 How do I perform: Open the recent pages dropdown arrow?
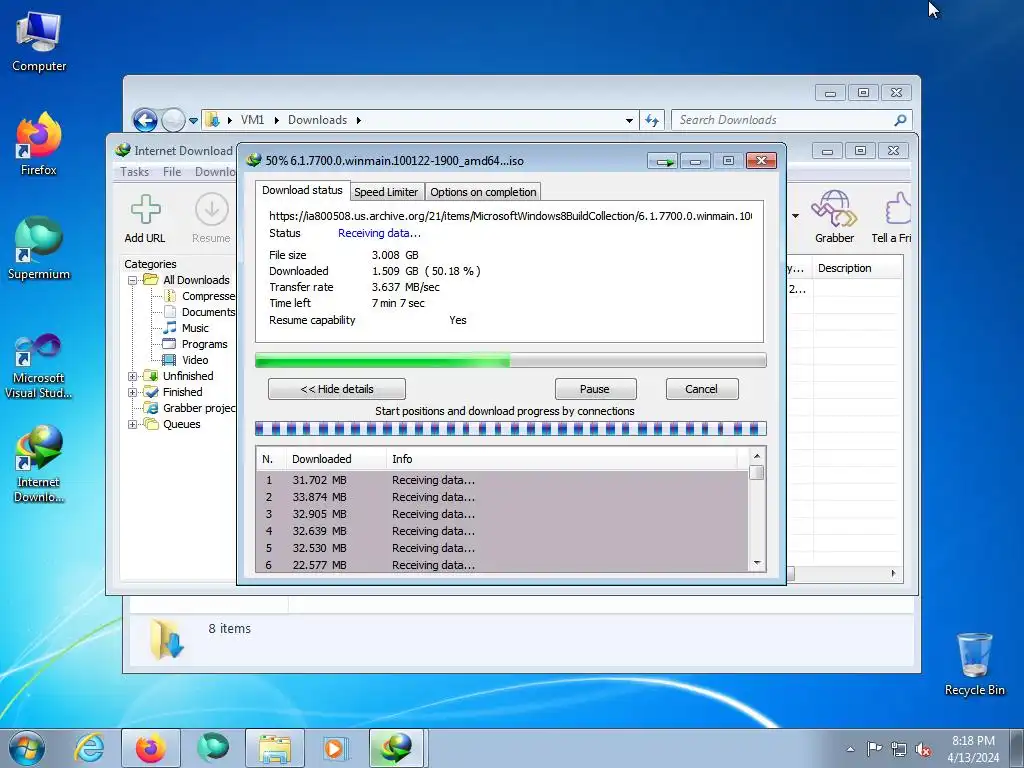(193, 120)
